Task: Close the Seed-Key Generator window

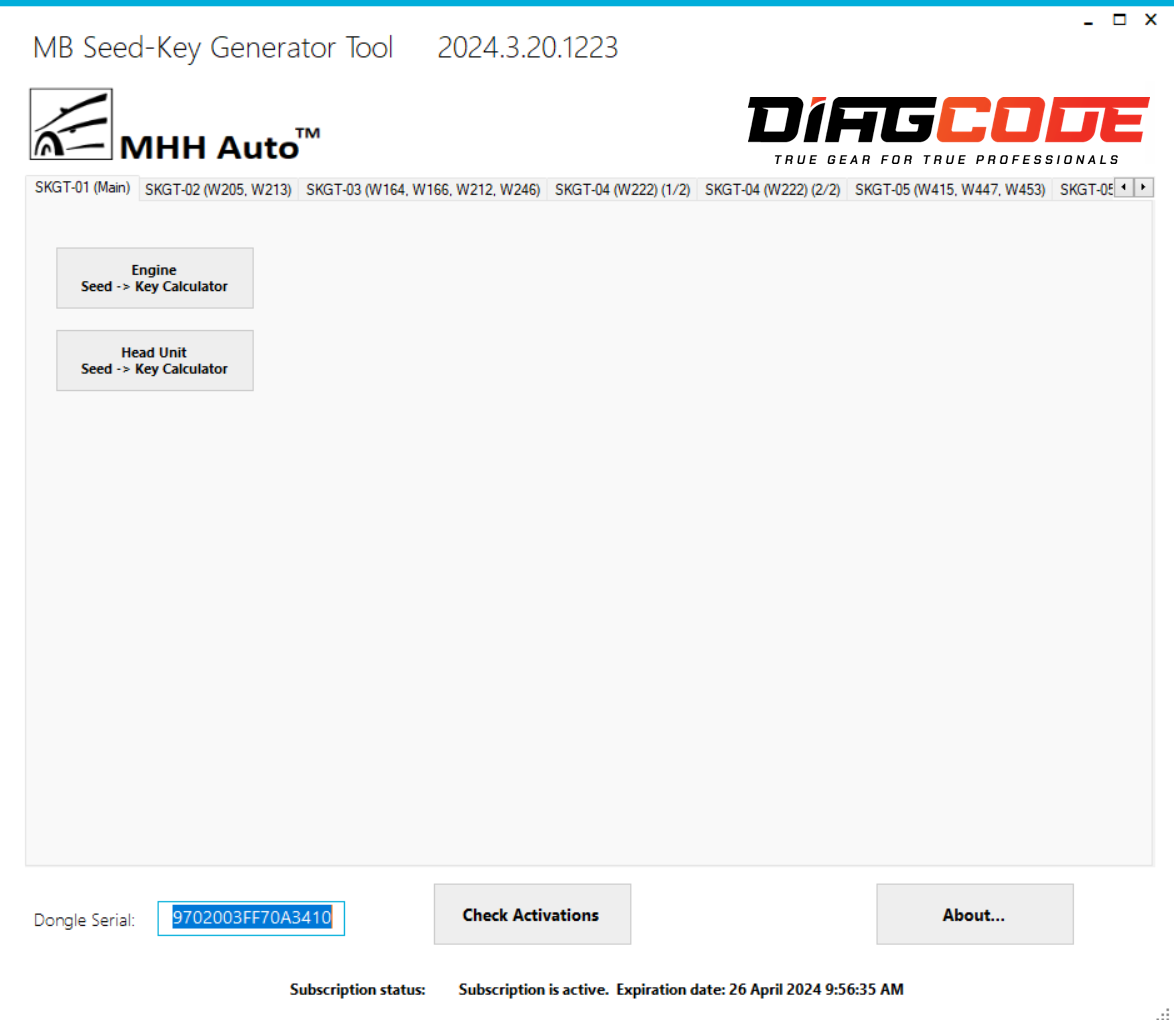Action: coord(1150,19)
